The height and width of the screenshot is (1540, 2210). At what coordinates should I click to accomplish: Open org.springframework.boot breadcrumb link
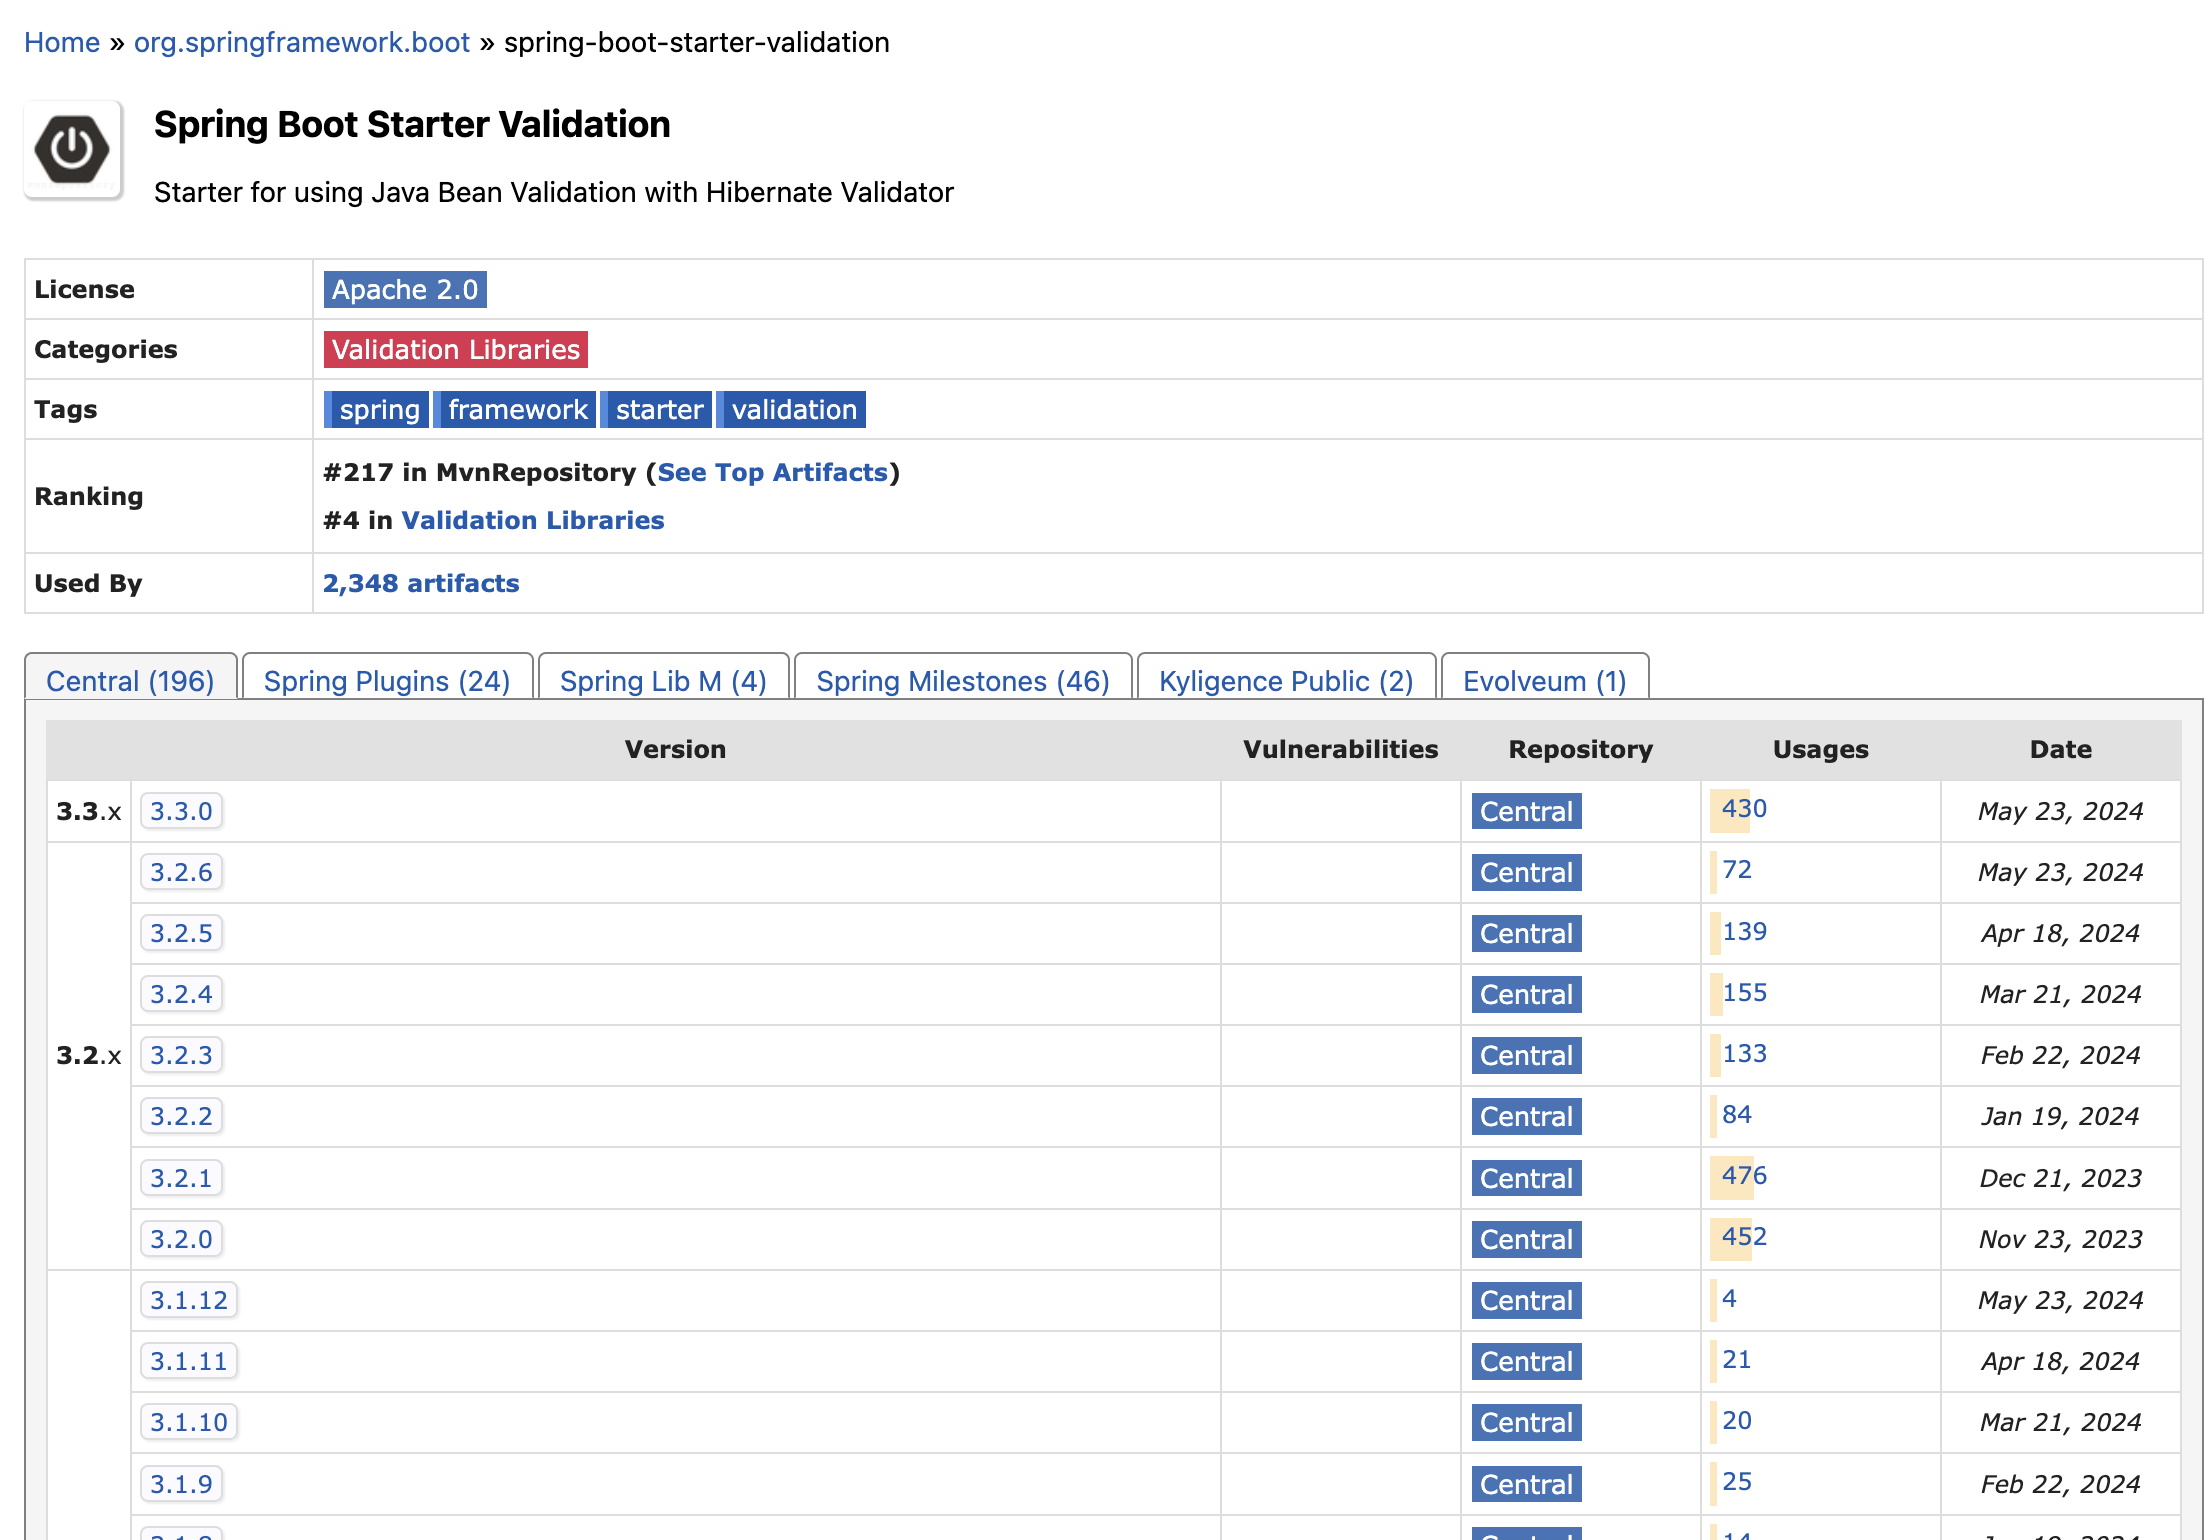(301, 42)
